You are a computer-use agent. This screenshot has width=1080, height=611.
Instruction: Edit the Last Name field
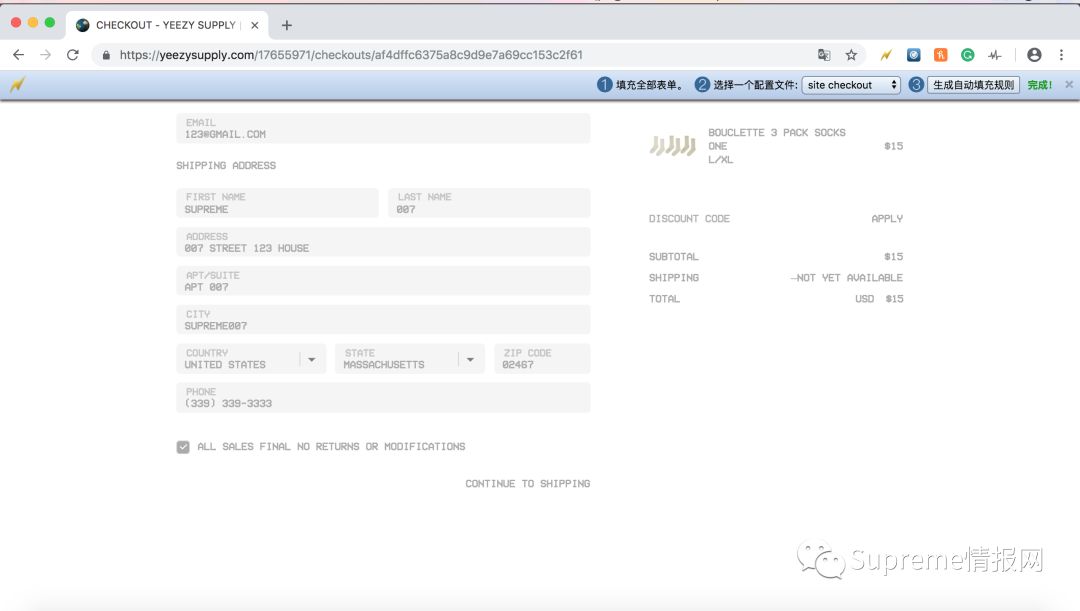pyautogui.click(x=489, y=203)
